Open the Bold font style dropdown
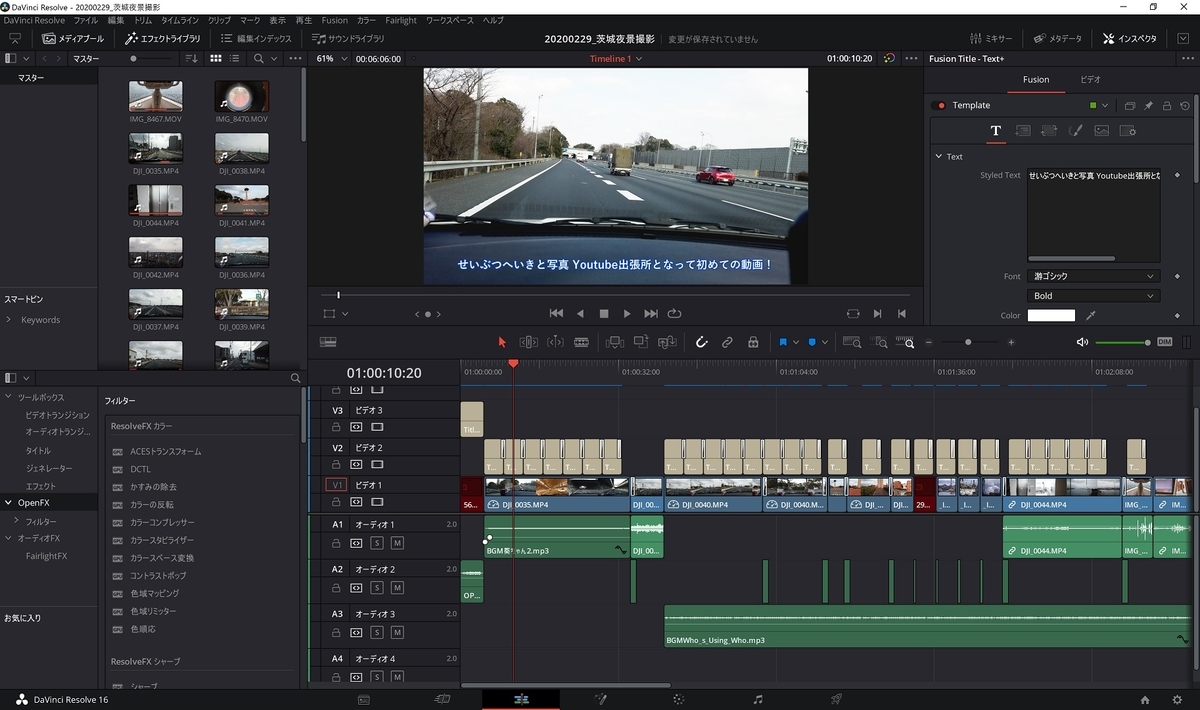The width and height of the screenshot is (1200, 710). click(1092, 296)
